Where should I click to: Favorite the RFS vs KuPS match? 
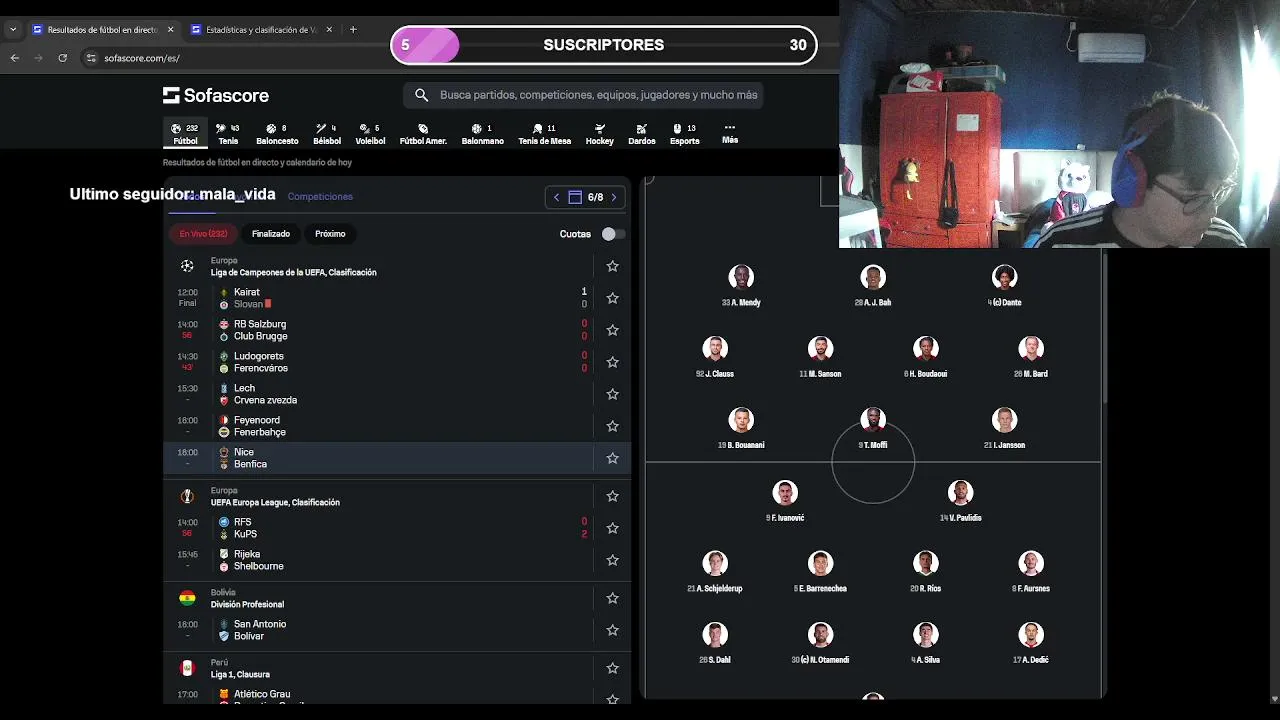click(613, 528)
